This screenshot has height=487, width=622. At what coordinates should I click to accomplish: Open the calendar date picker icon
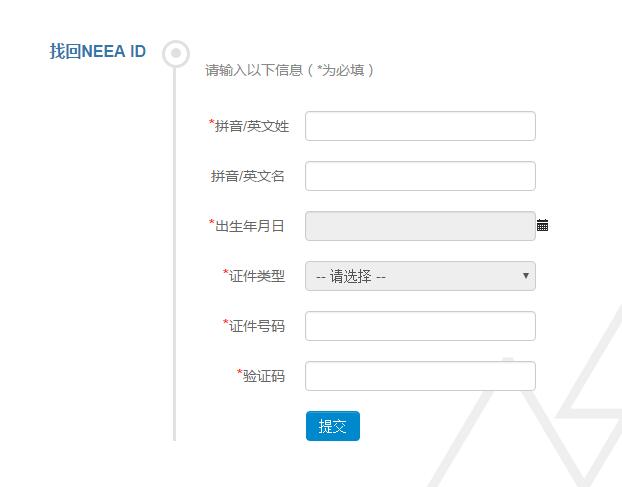pos(542,226)
